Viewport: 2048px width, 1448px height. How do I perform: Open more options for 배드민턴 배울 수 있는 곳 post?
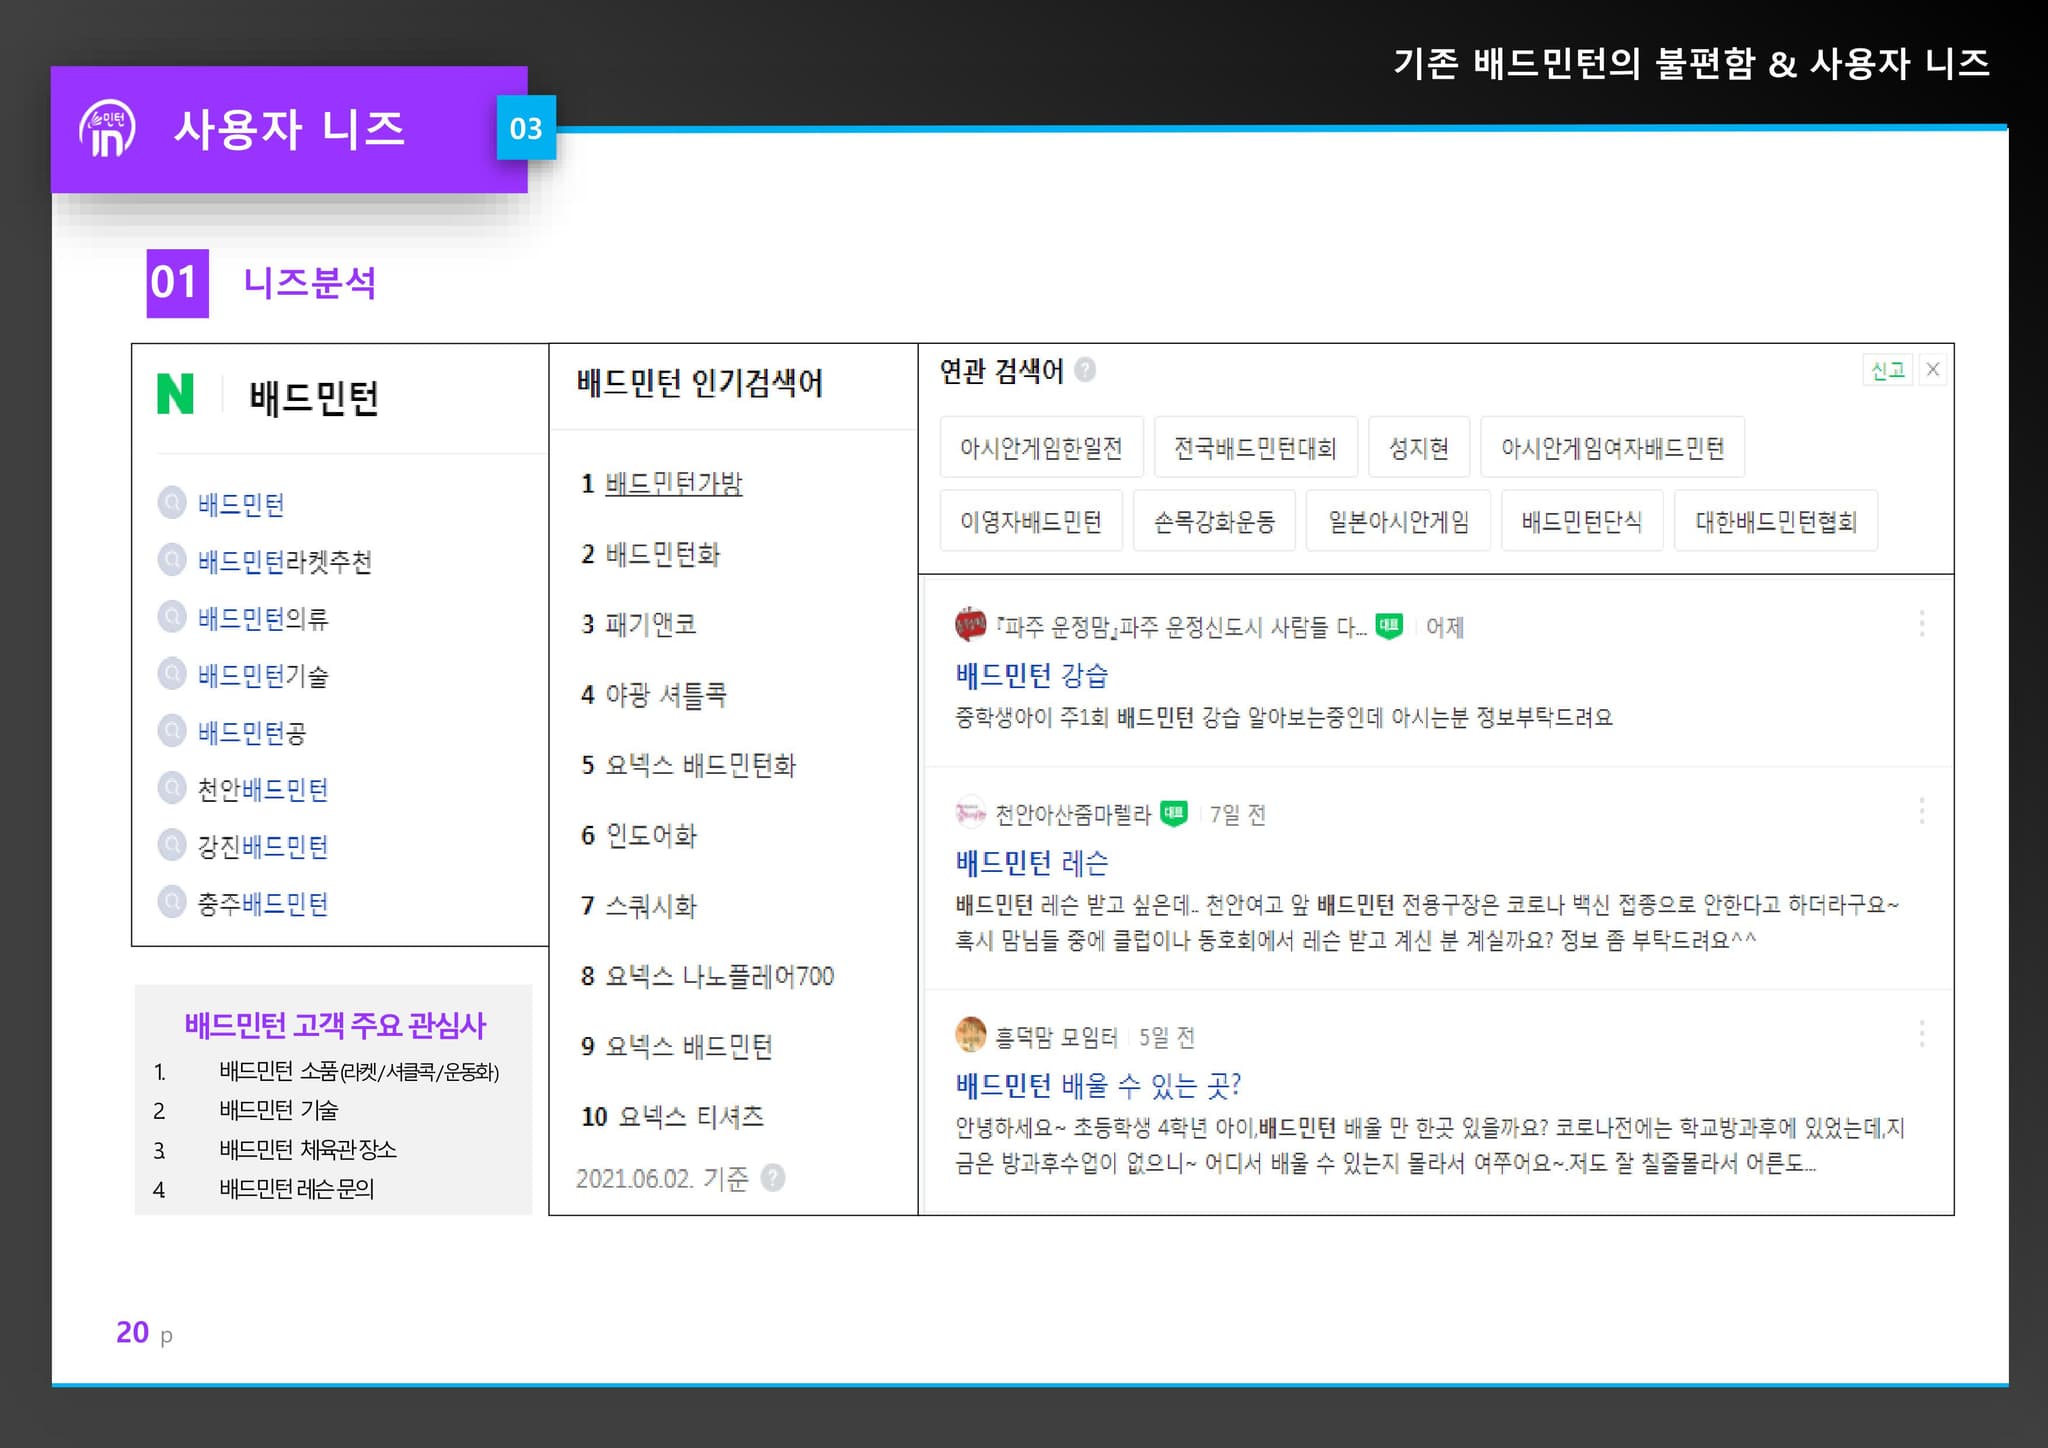coord(1921,1034)
